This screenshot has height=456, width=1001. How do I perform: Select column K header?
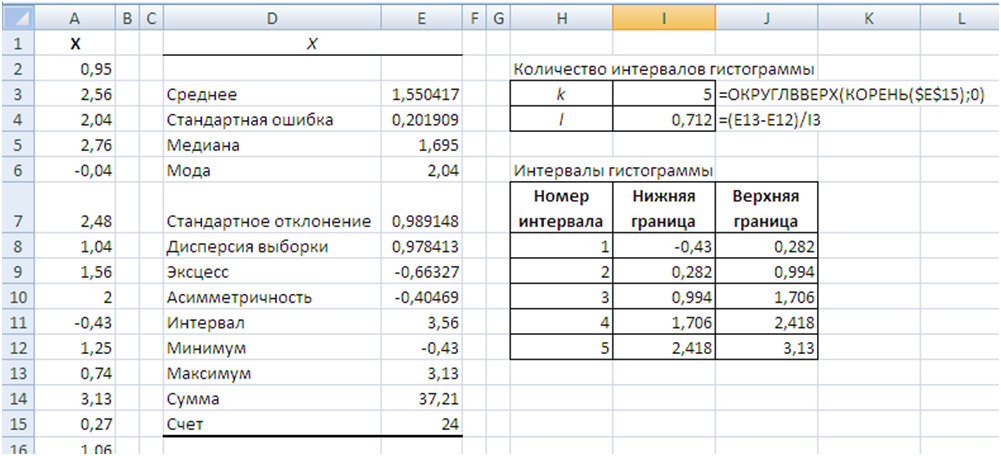coord(869,20)
